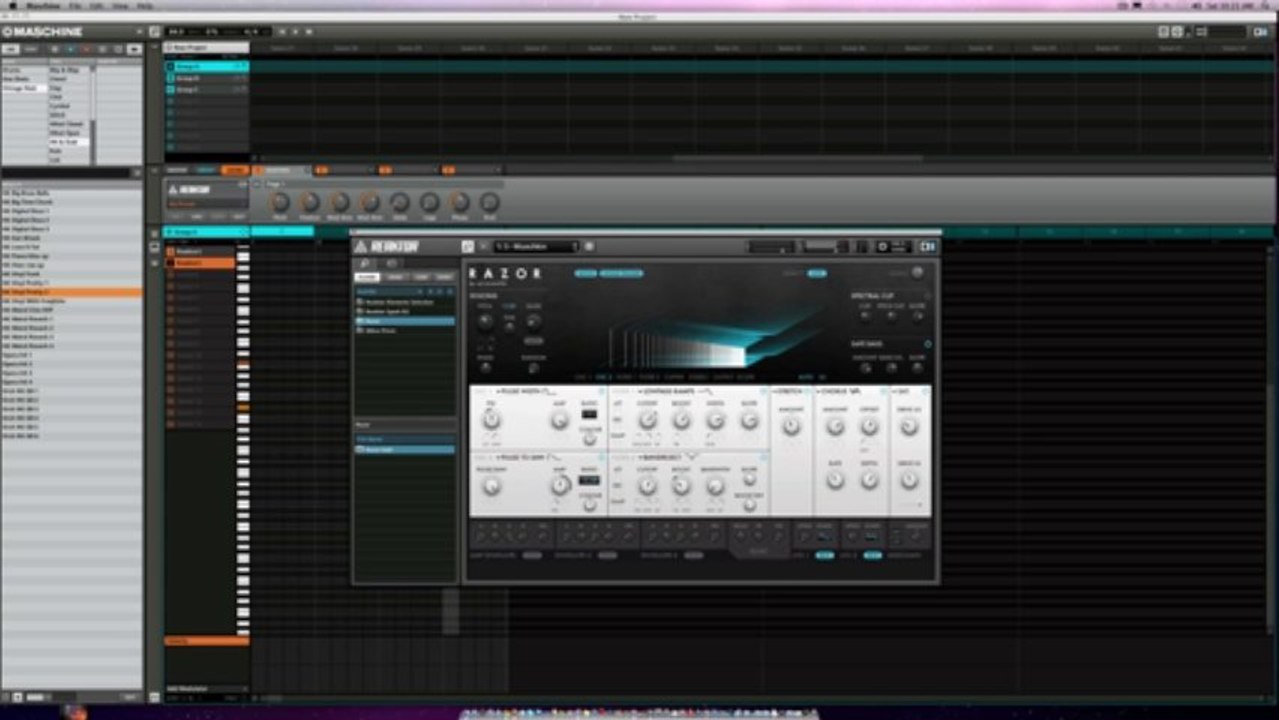
Task: Select the DISK tab in Maschine browser
Action: [11, 48]
